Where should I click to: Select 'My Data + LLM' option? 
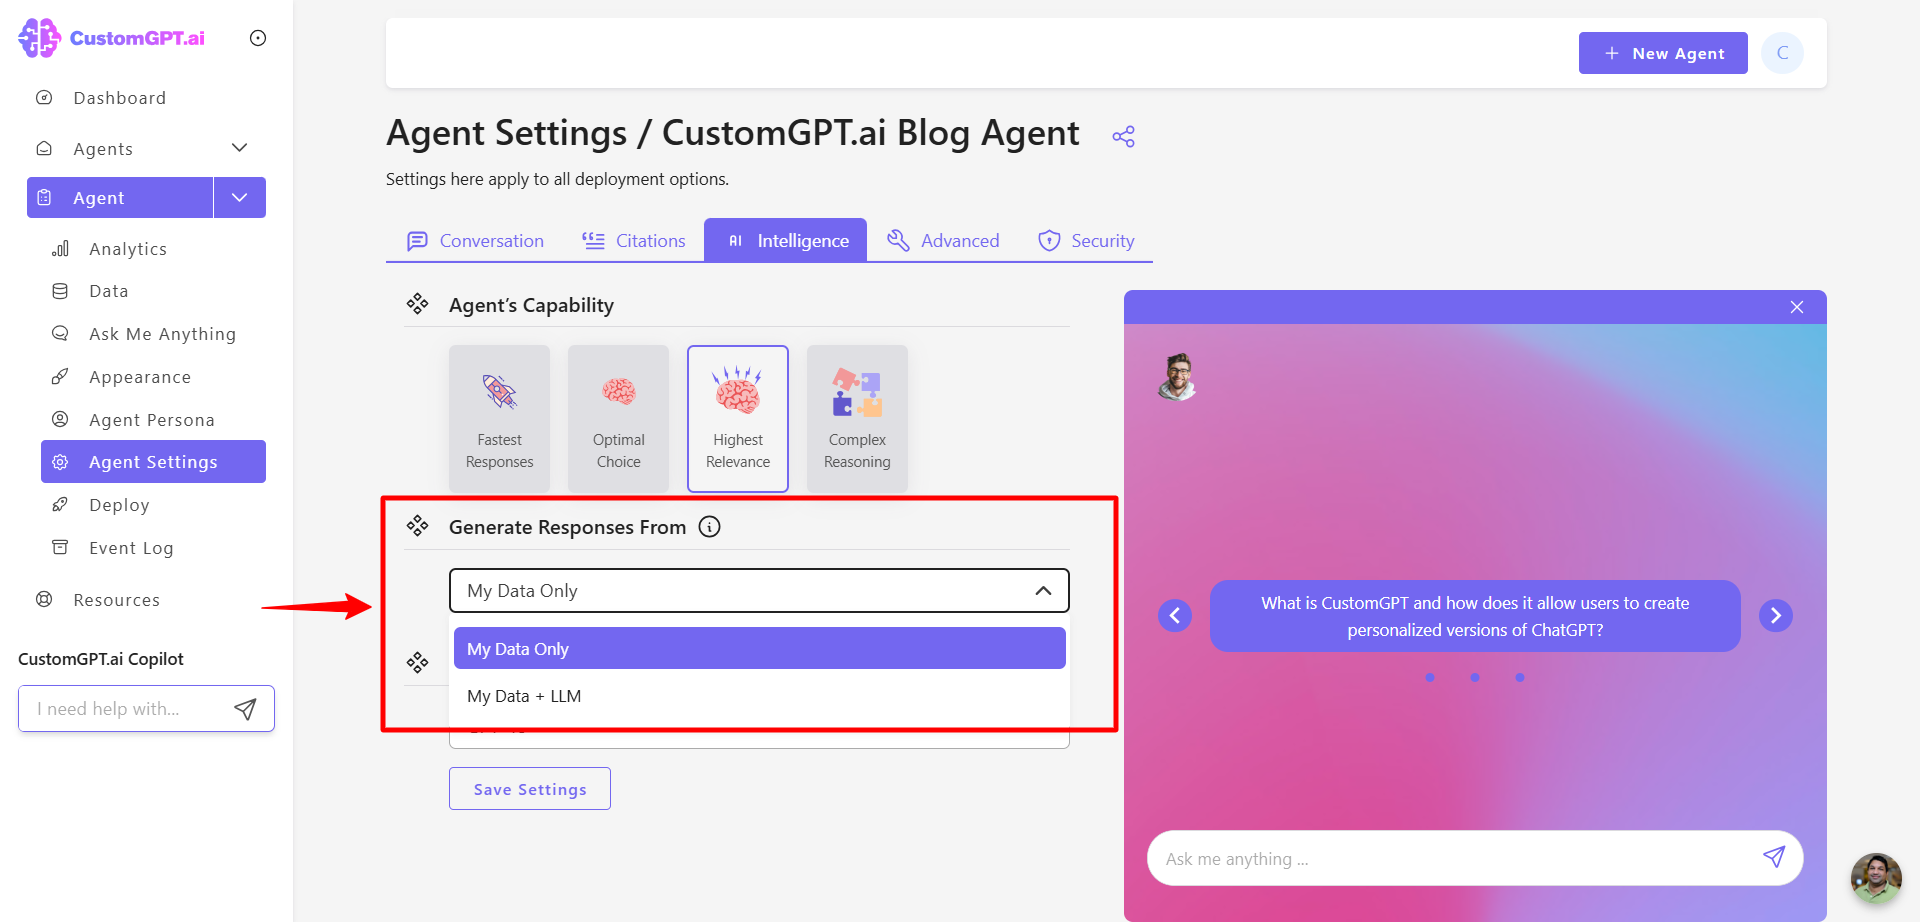[759, 696]
